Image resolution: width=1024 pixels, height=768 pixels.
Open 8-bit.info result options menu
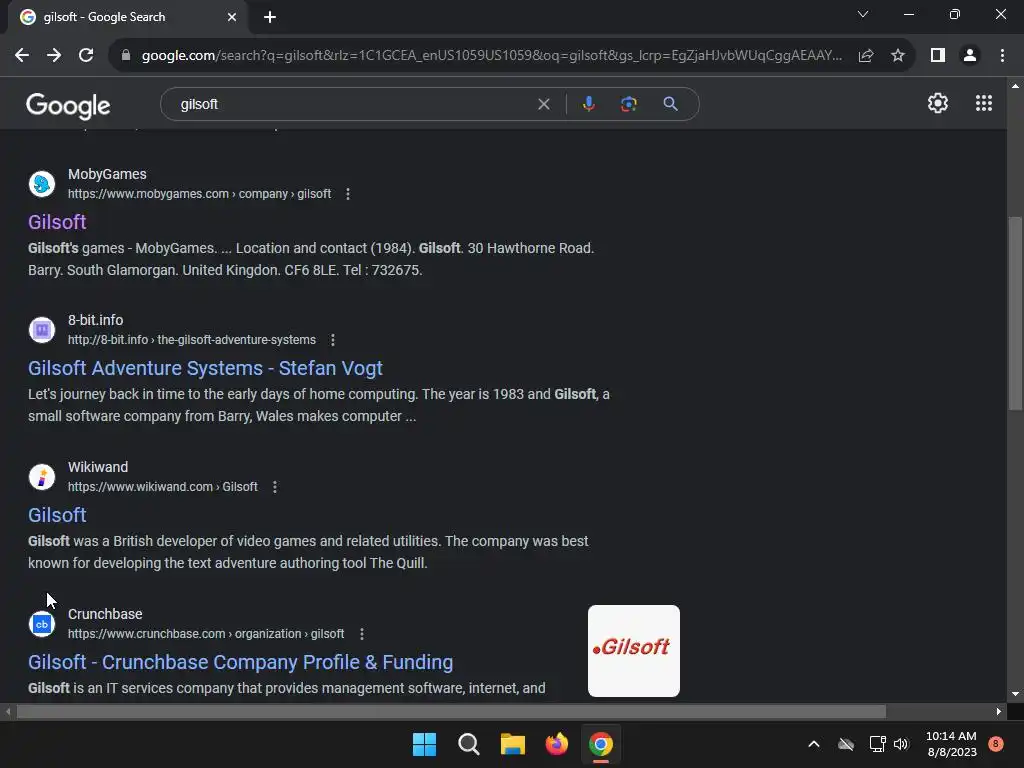333,340
